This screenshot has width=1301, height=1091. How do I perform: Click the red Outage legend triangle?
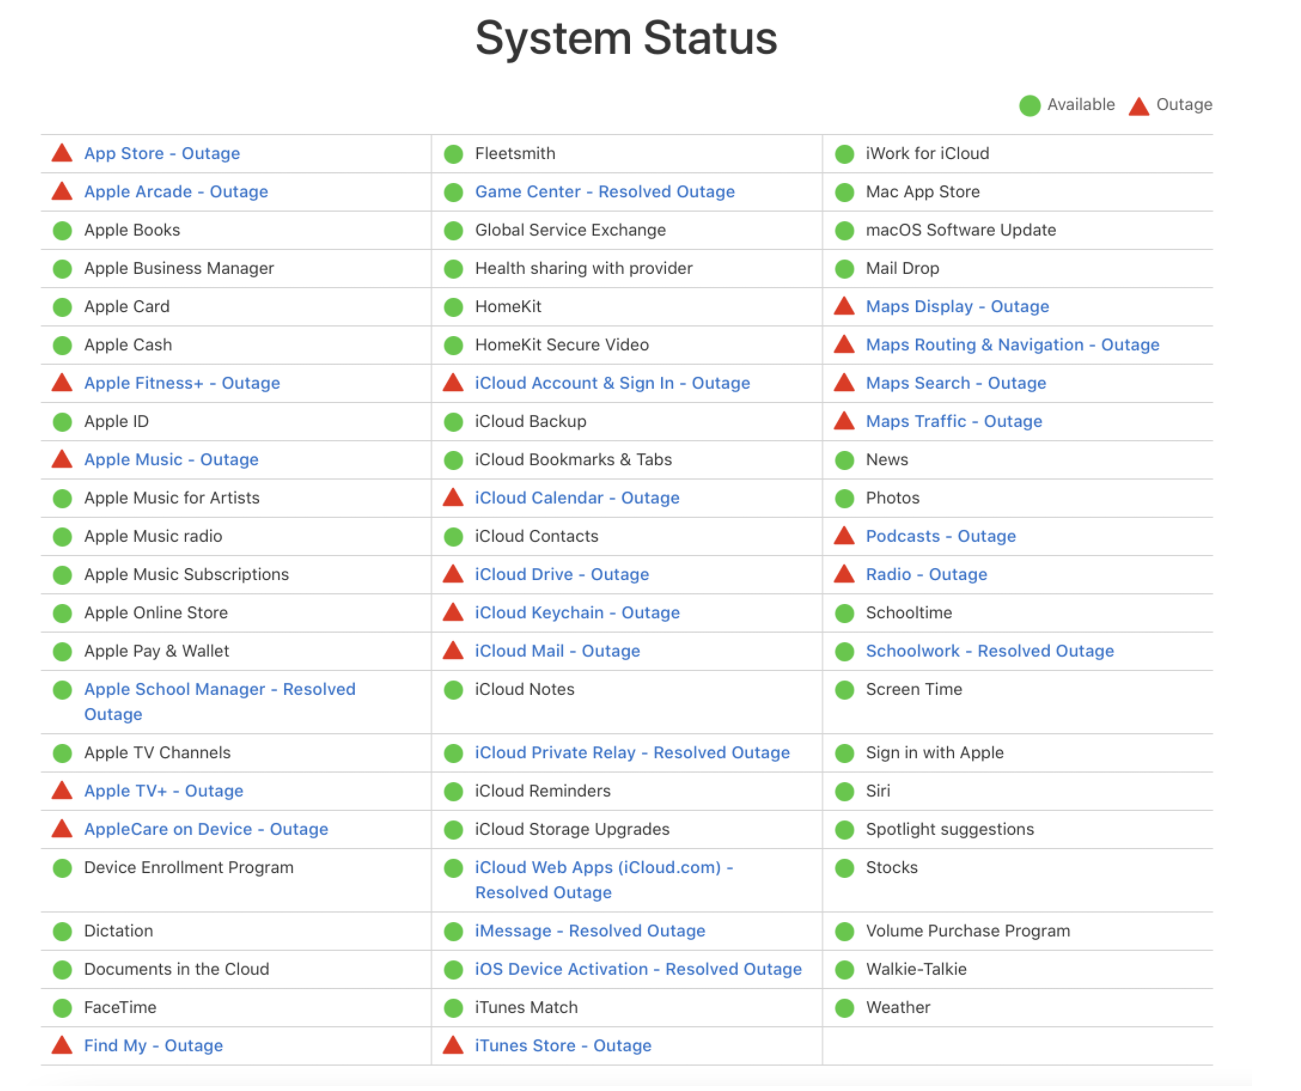pyautogui.click(x=1138, y=106)
